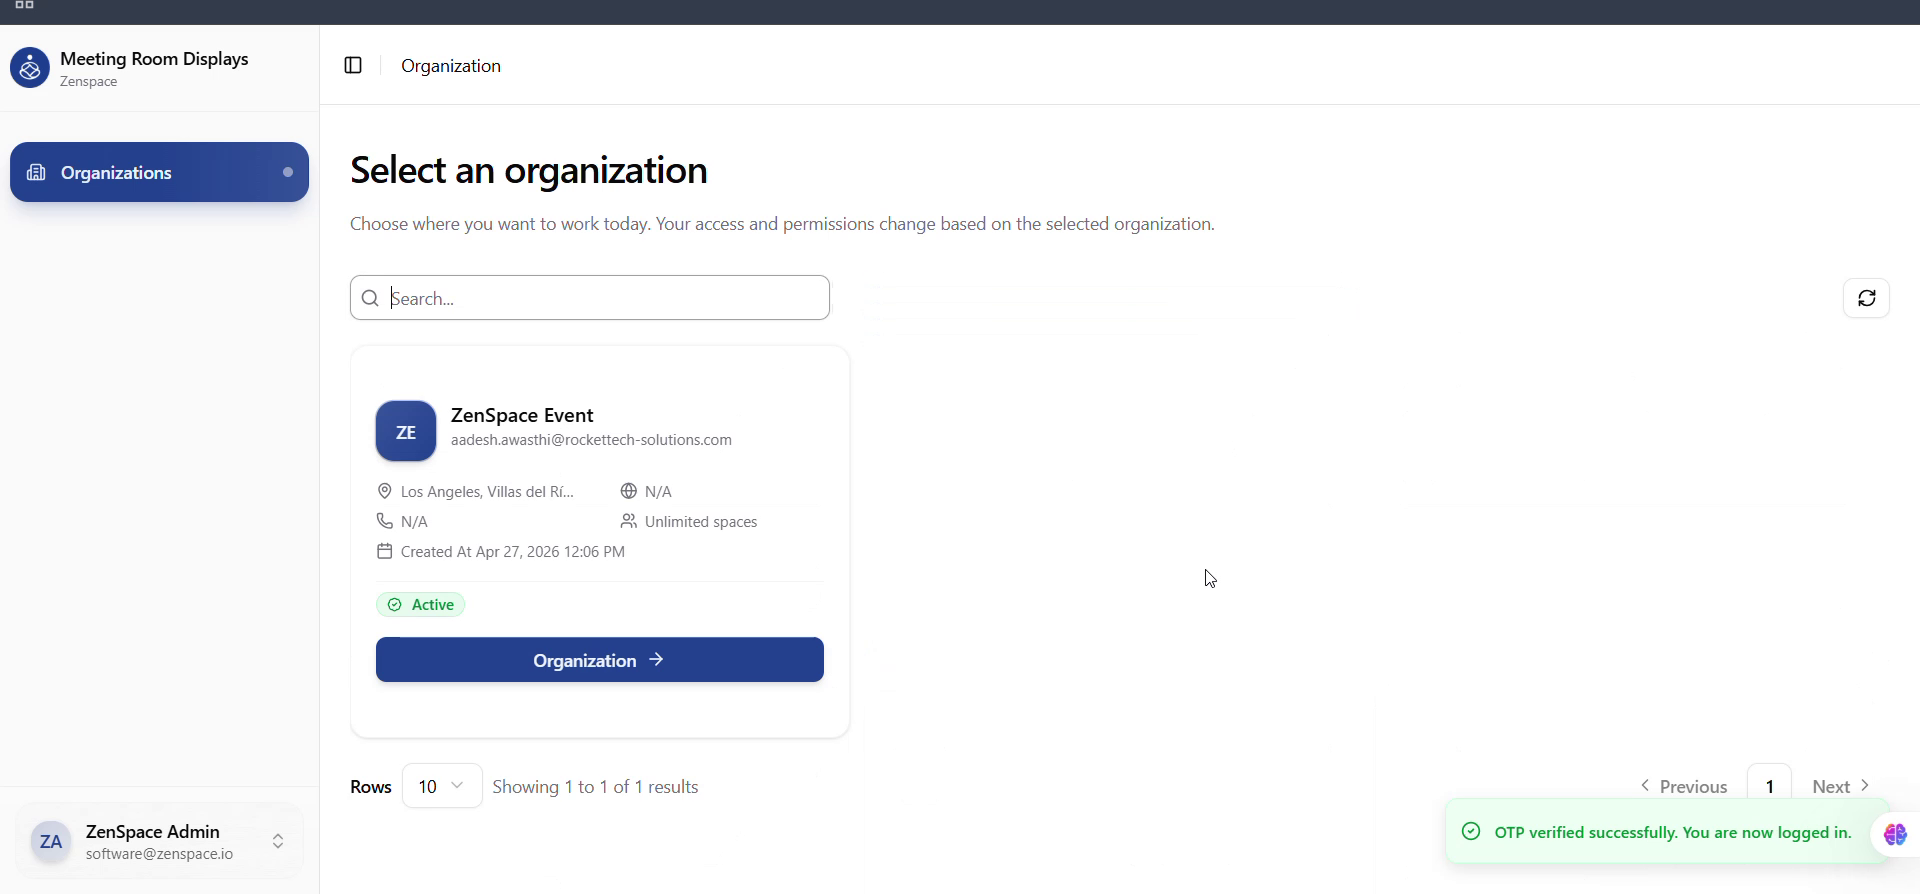Screen dimensions: 1920x894
Task: Click the Meeting Room Displays logo icon
Action: tap(30, 68)
